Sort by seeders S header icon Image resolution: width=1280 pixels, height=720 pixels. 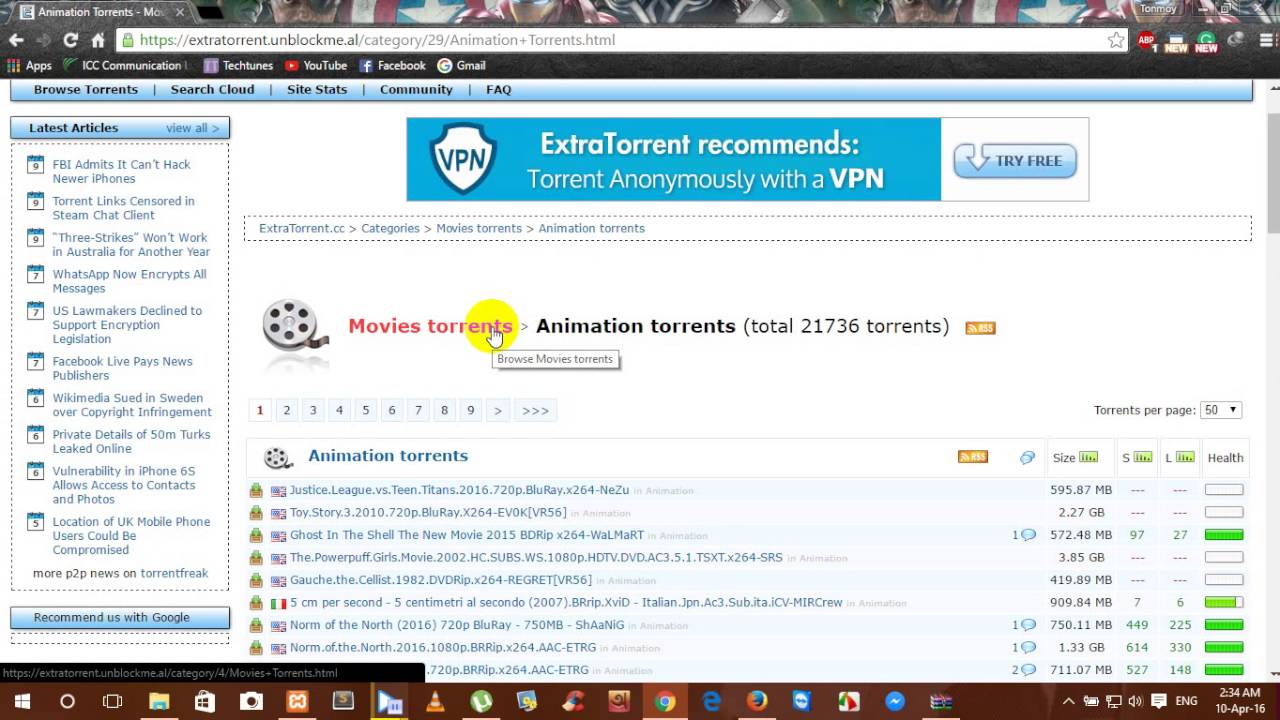click(1143, 457)
